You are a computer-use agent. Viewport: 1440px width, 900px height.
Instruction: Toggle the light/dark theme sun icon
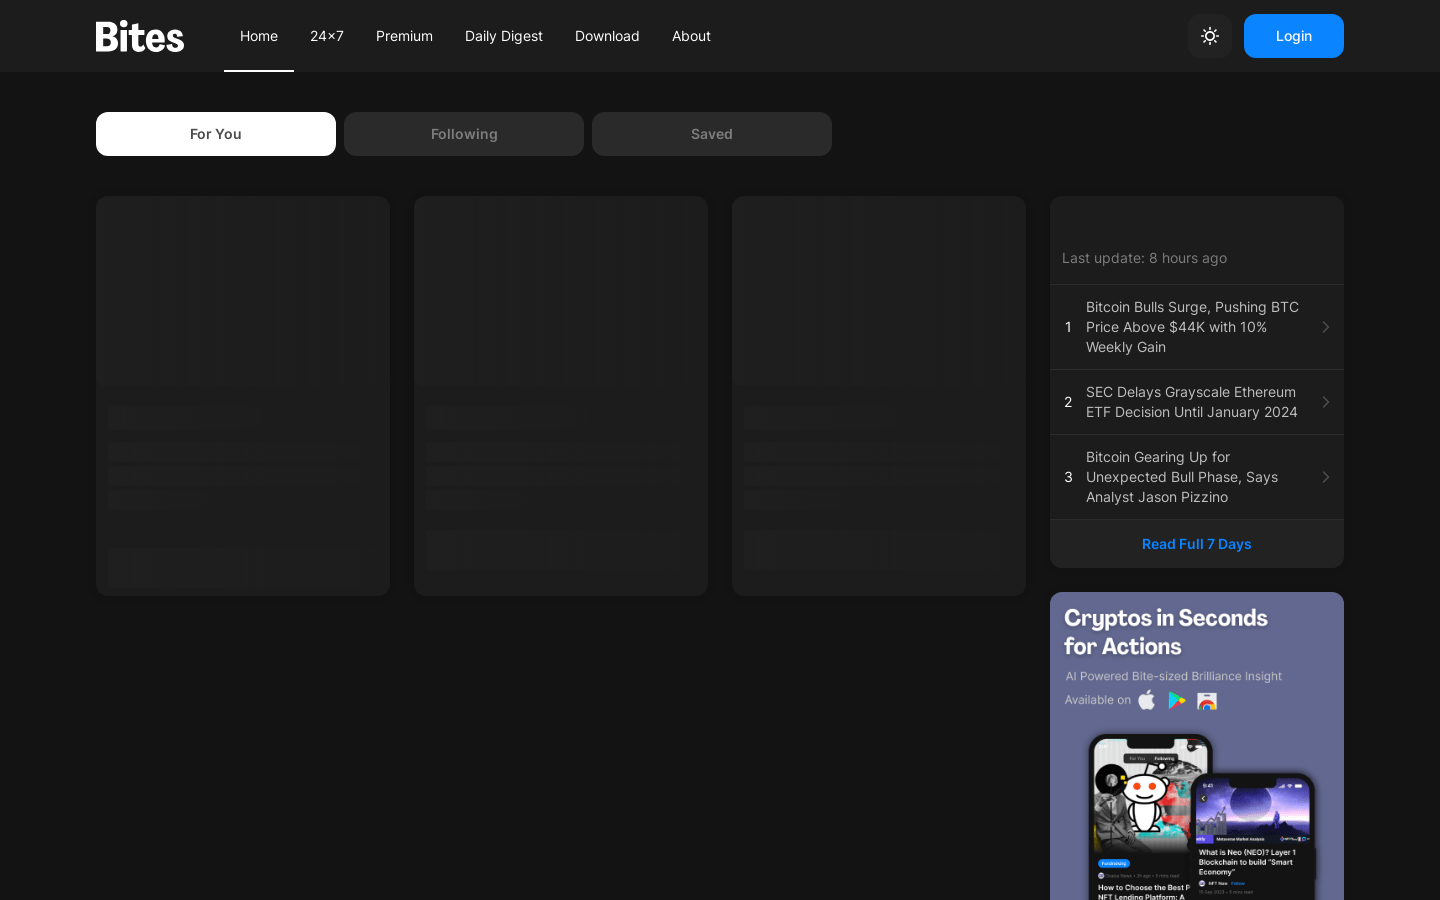(1209, 36)
